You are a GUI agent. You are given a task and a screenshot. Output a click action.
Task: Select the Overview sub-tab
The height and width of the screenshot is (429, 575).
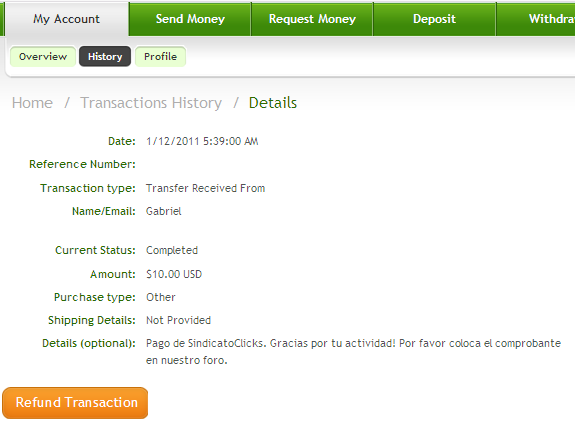(x=43, y=56)
